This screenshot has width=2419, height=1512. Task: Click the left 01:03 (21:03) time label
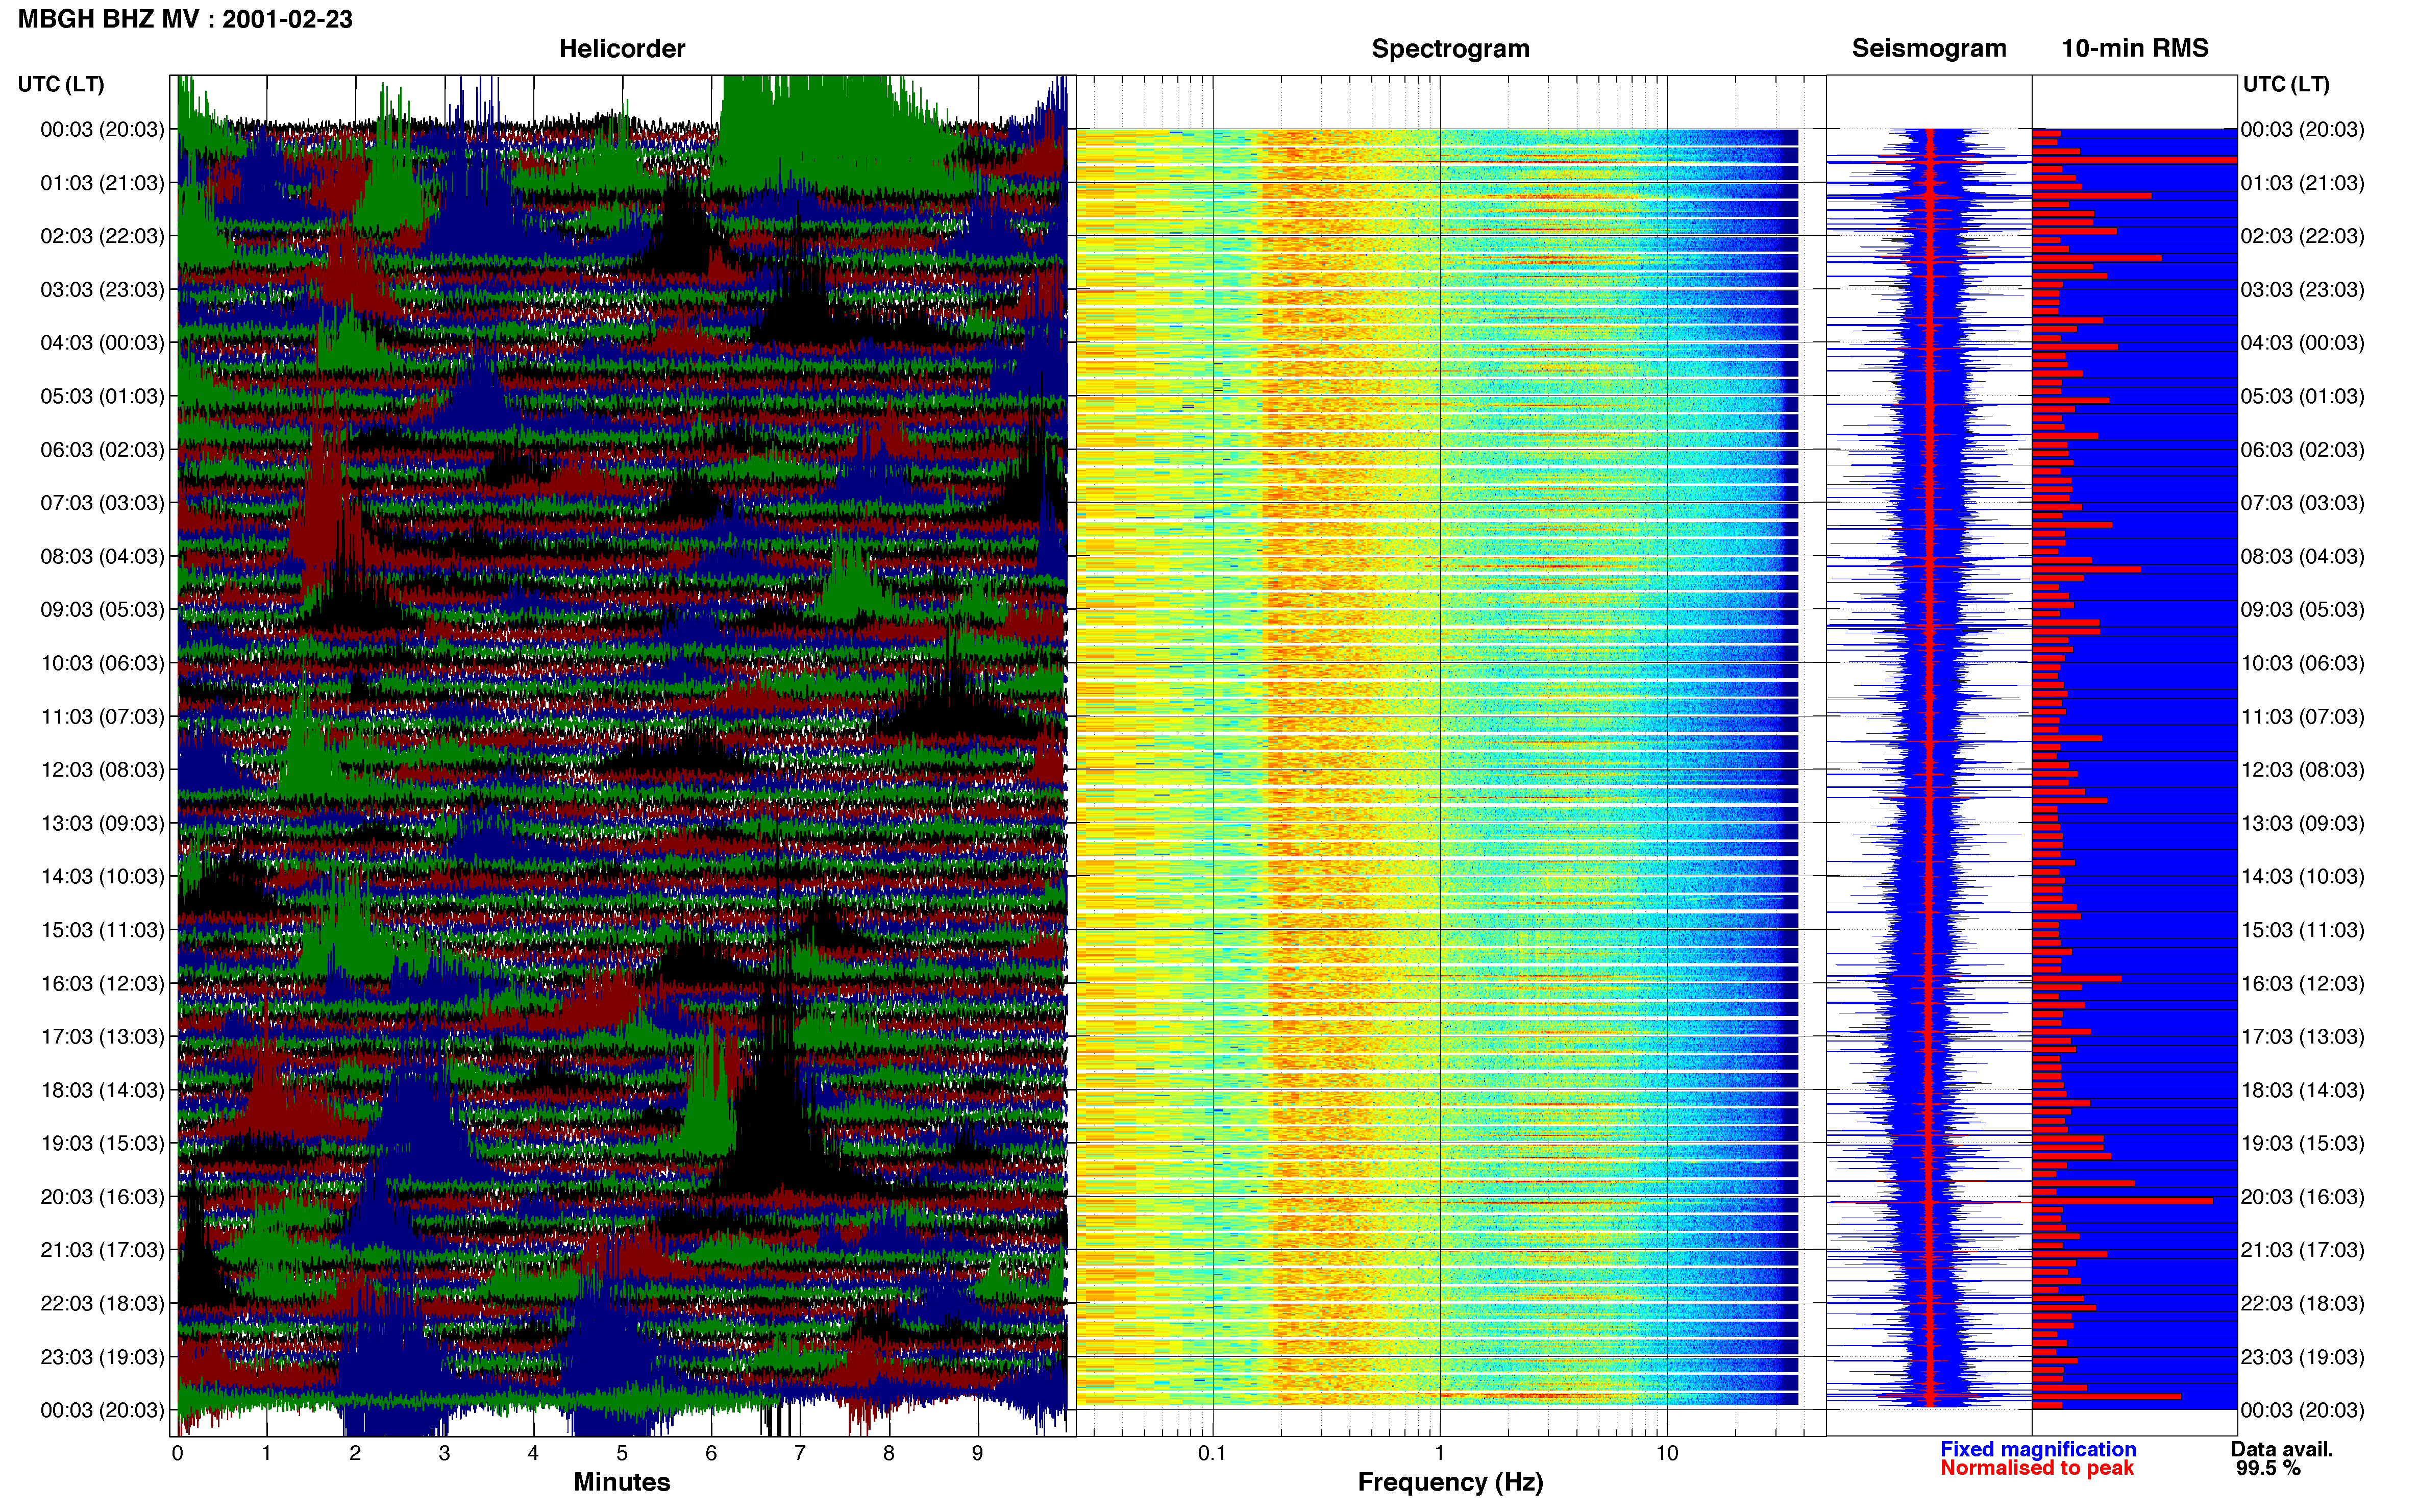point(102,183)
